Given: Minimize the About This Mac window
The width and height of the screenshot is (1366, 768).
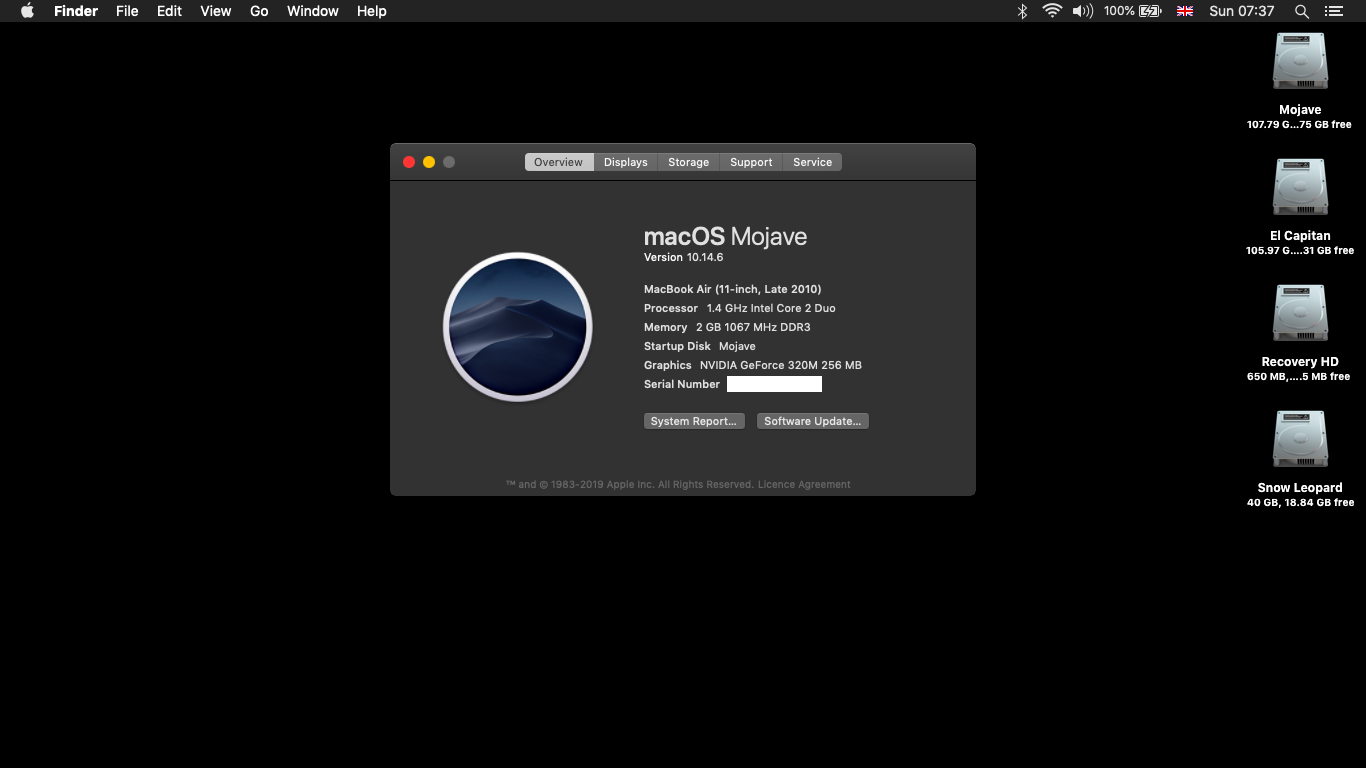Looking at the screenshot, I should click(429, 162).
